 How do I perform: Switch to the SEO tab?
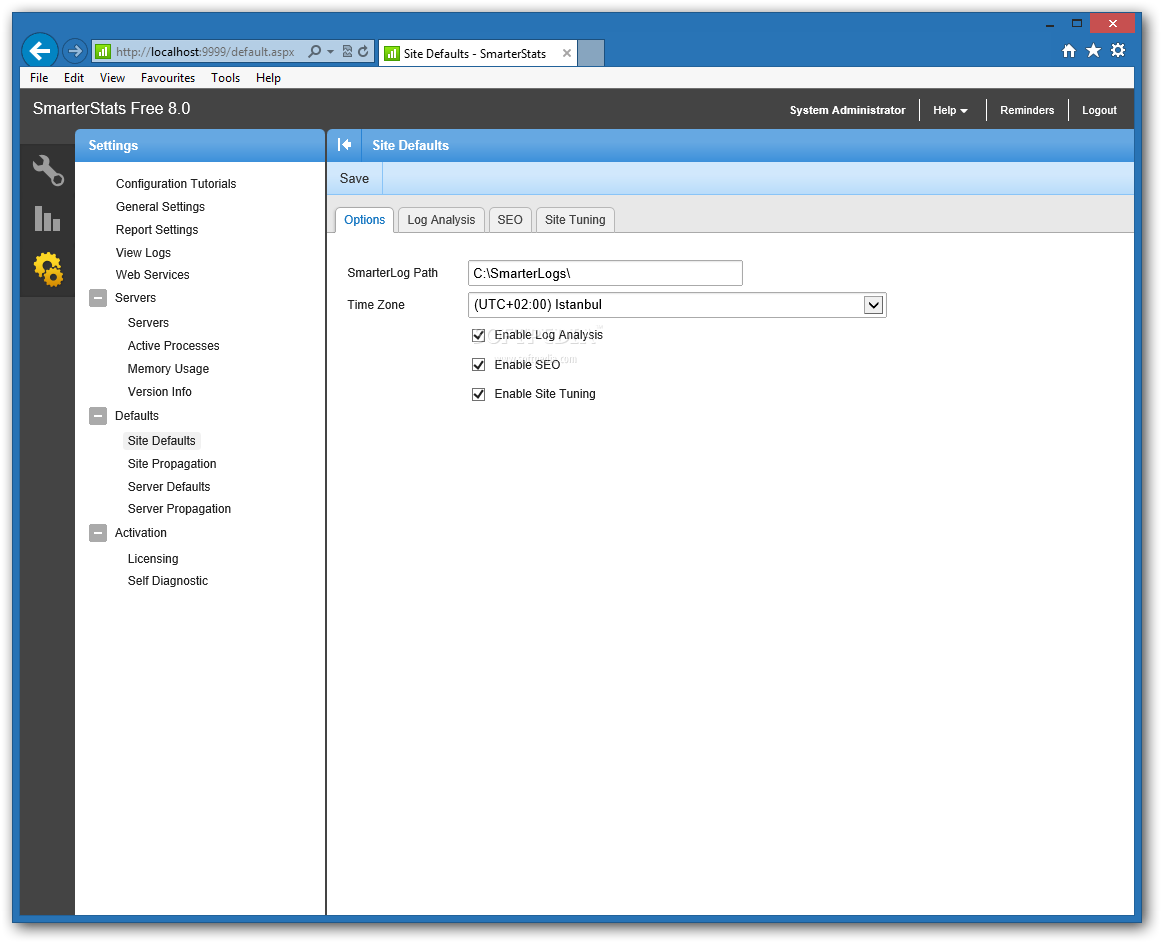[x=510, y=220]
